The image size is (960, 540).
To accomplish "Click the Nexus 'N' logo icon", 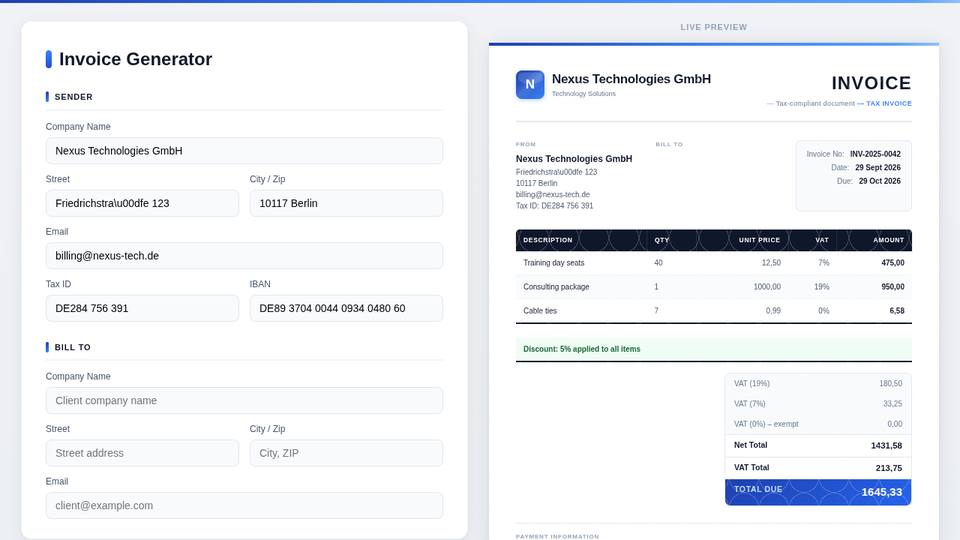I will coord(530,84).
